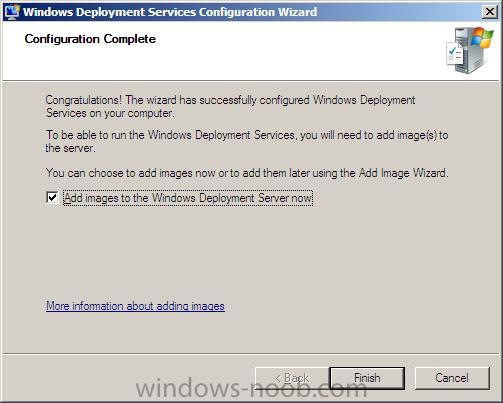Click the Congratulations success message text
503x403 pixels.
tap(230, 106)
